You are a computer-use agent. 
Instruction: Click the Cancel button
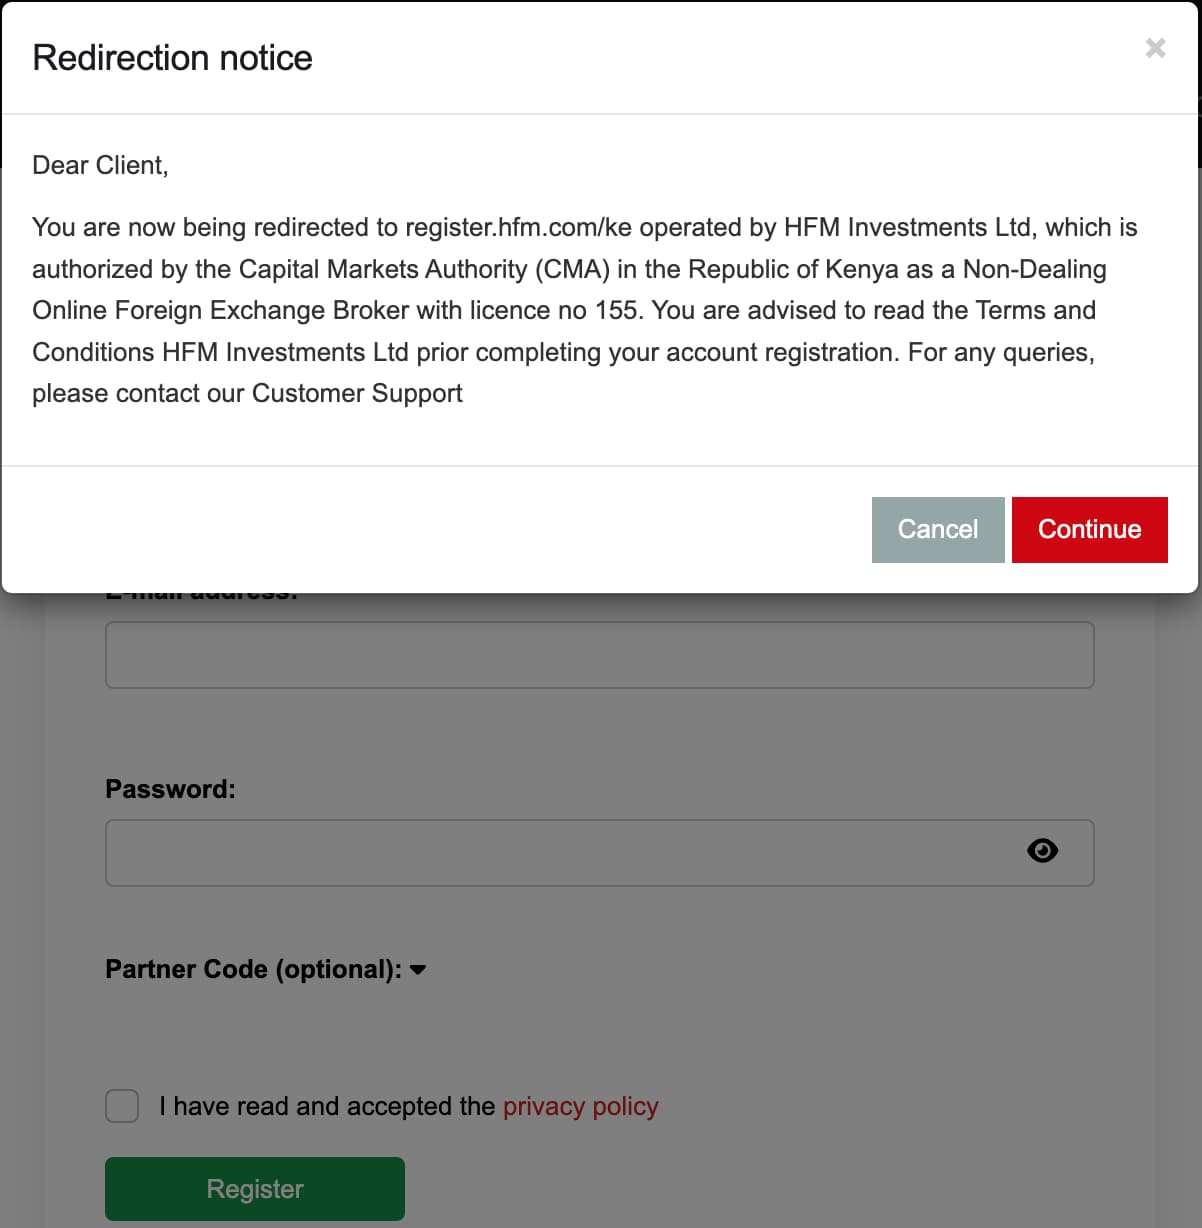tap(937, 529)
